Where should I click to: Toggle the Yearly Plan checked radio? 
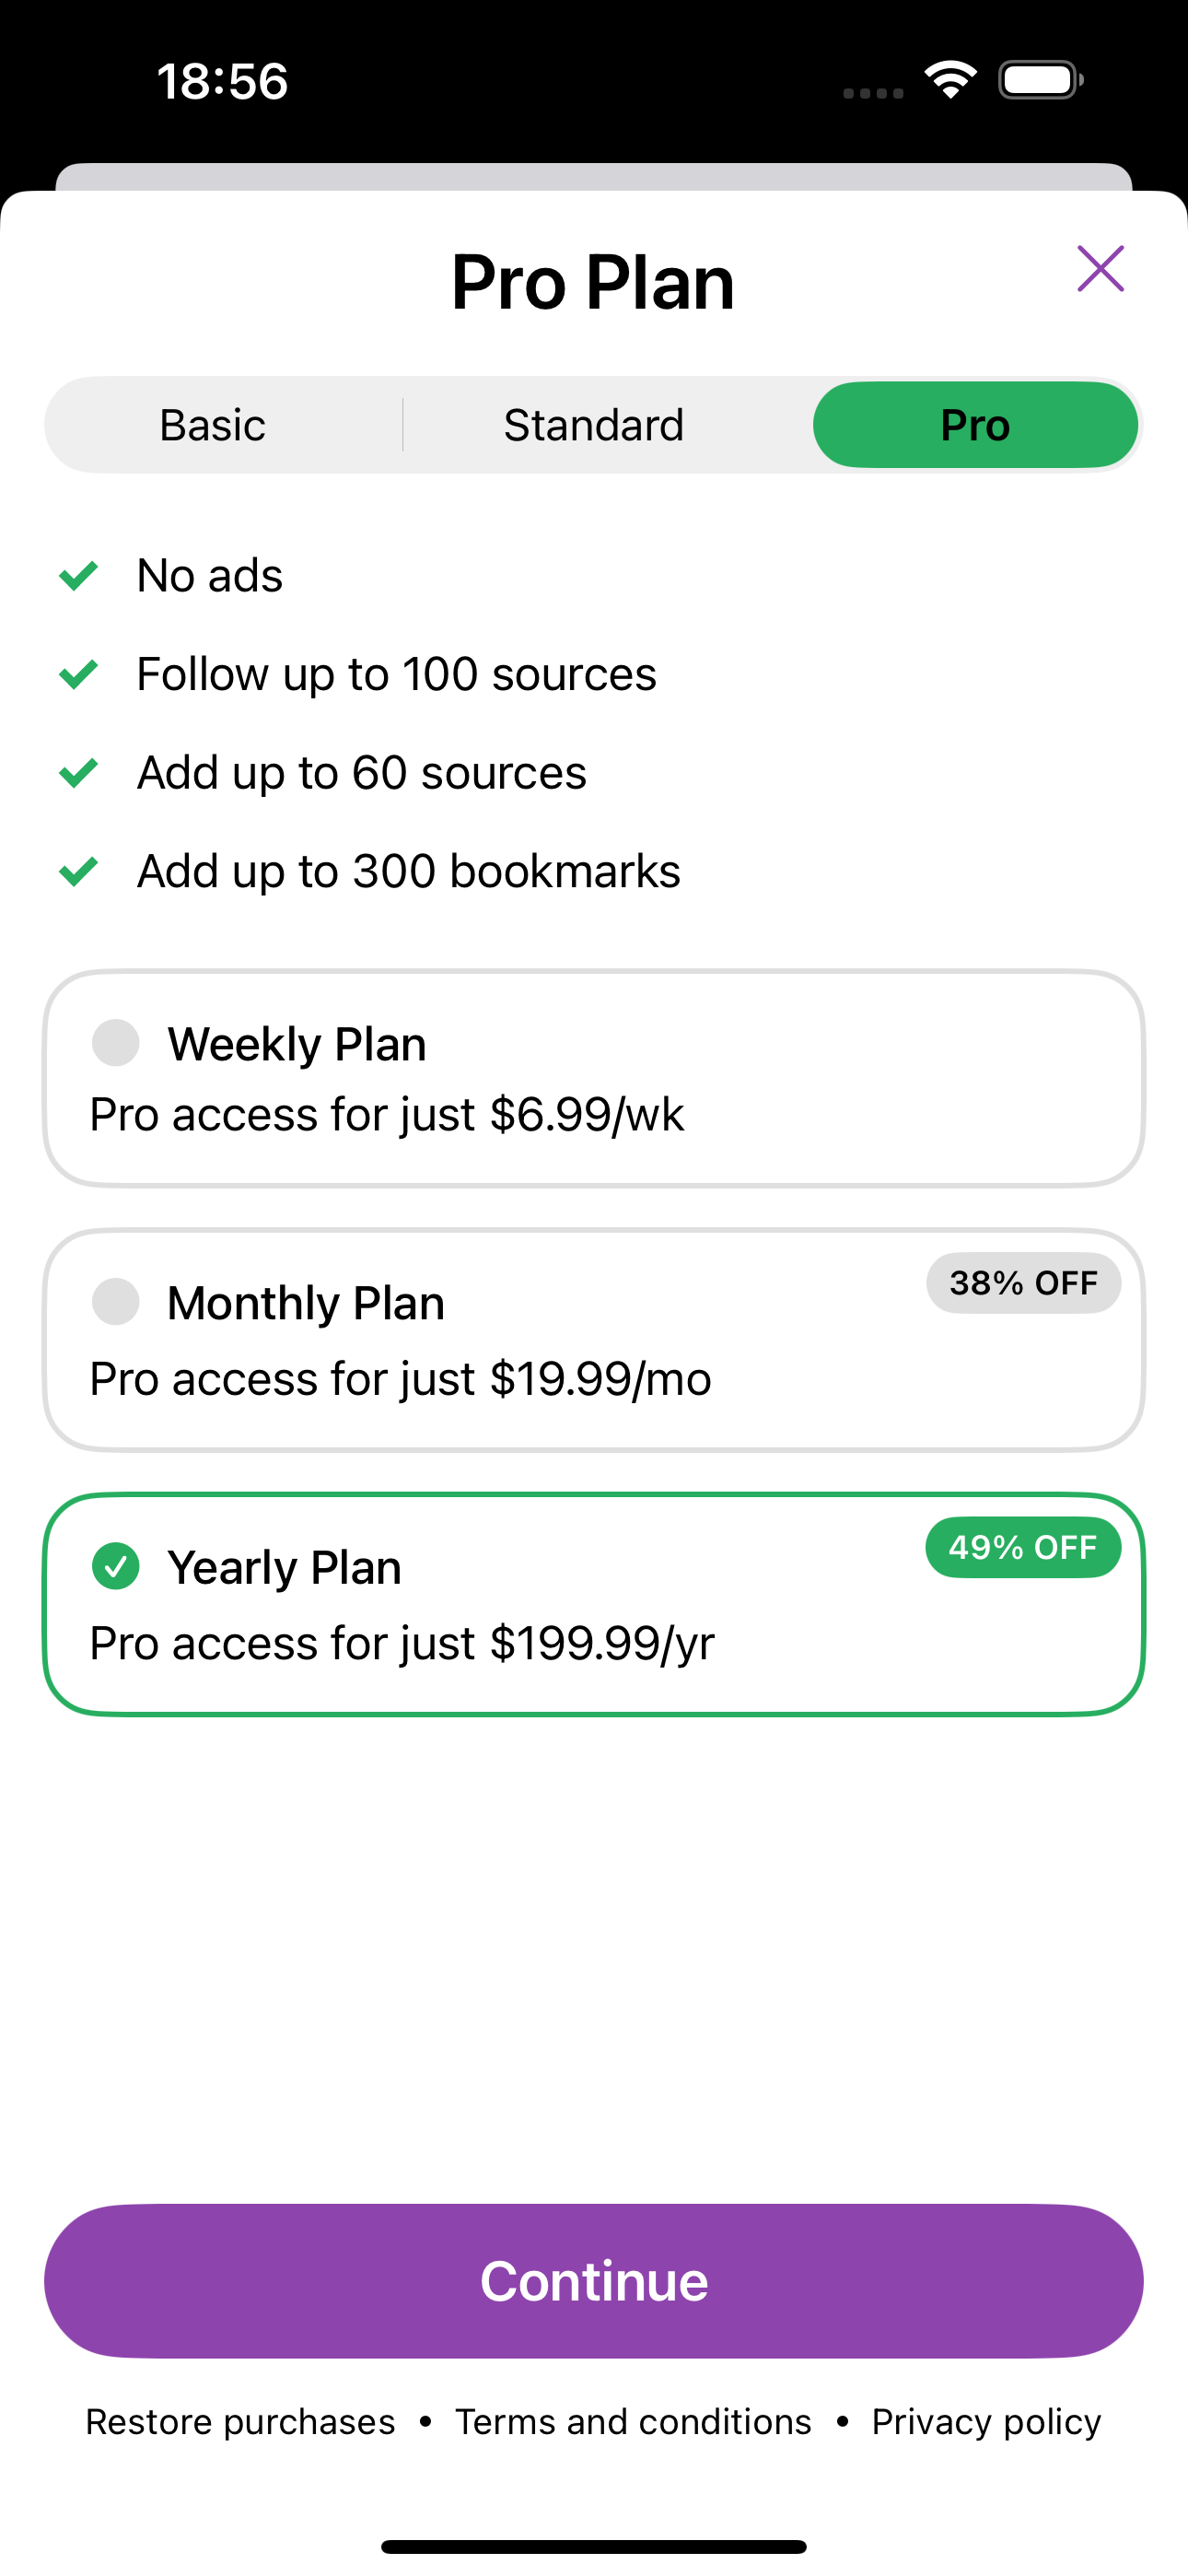click(116, 1566)
